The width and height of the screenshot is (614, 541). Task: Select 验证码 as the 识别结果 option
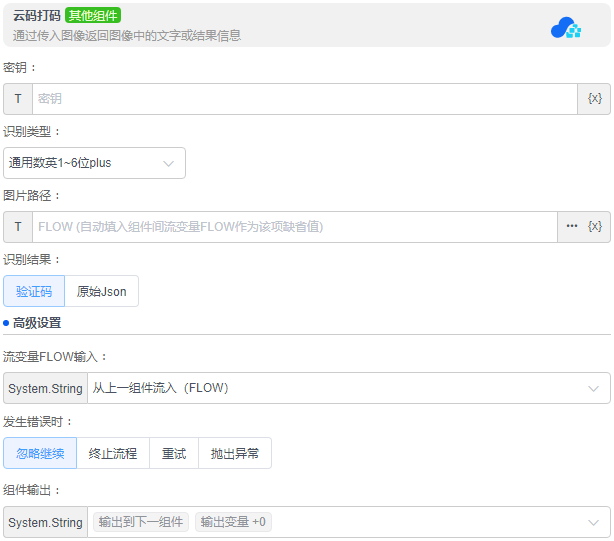click(34, 291)
